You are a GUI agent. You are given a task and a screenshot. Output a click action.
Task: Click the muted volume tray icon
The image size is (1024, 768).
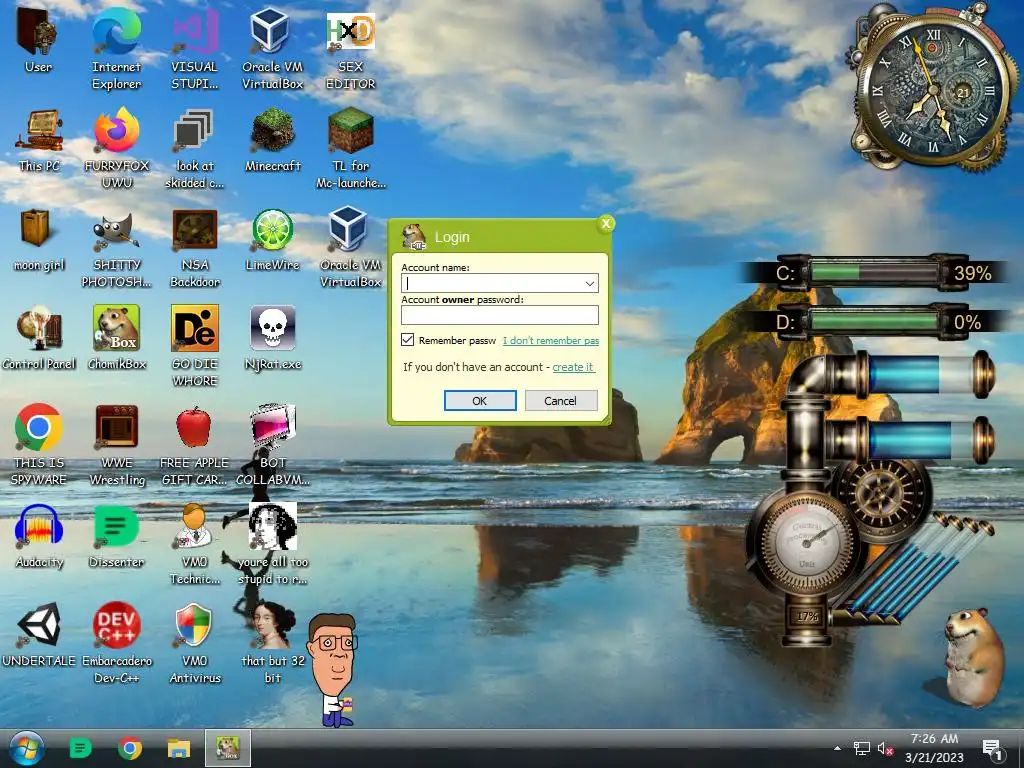(x=885, y=748)
